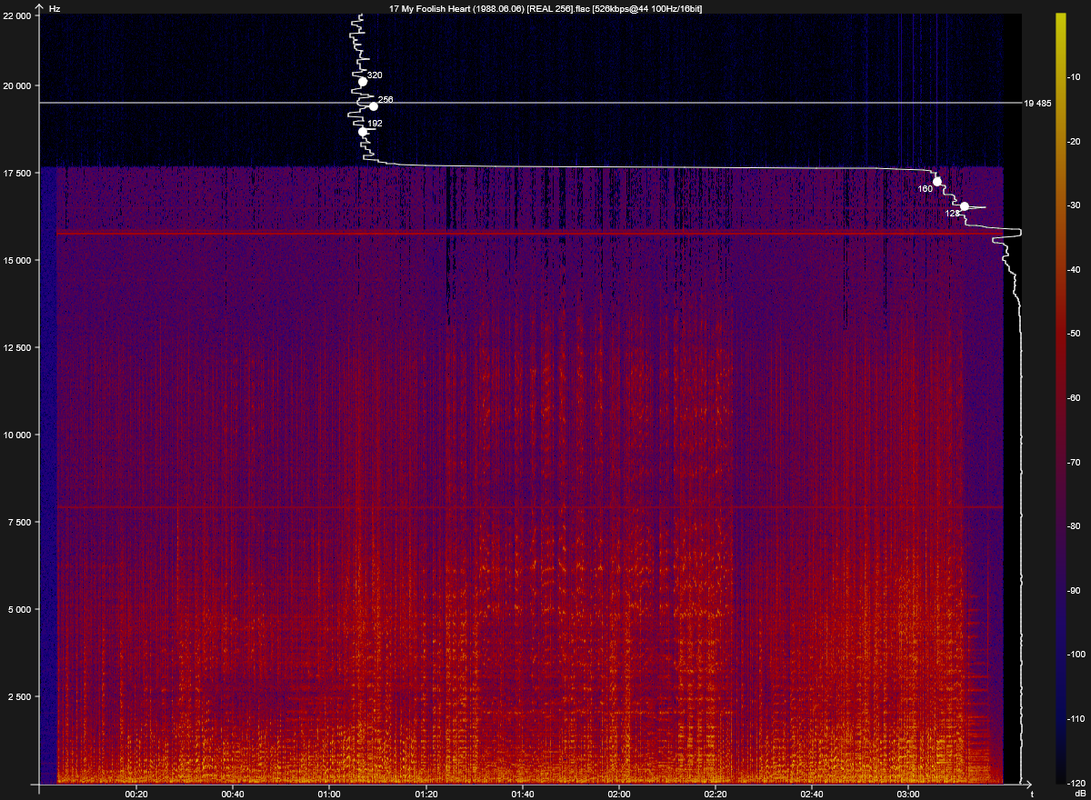
Task: Click the '2 500' frequency axis label
Action: coord(19,697)
